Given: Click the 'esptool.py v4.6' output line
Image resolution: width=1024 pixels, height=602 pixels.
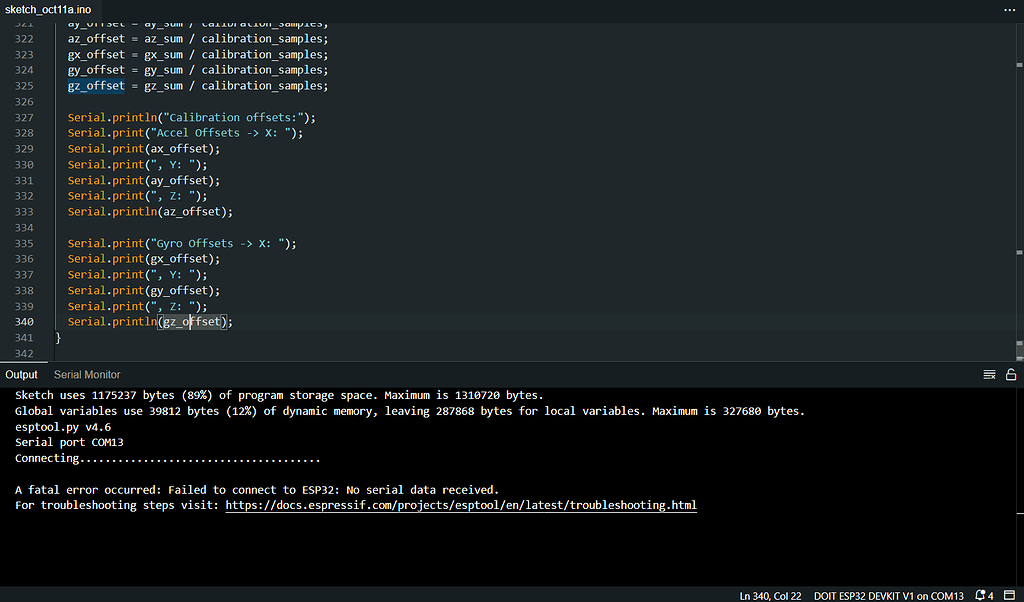Looking at the screenshot, I should 63,427.
